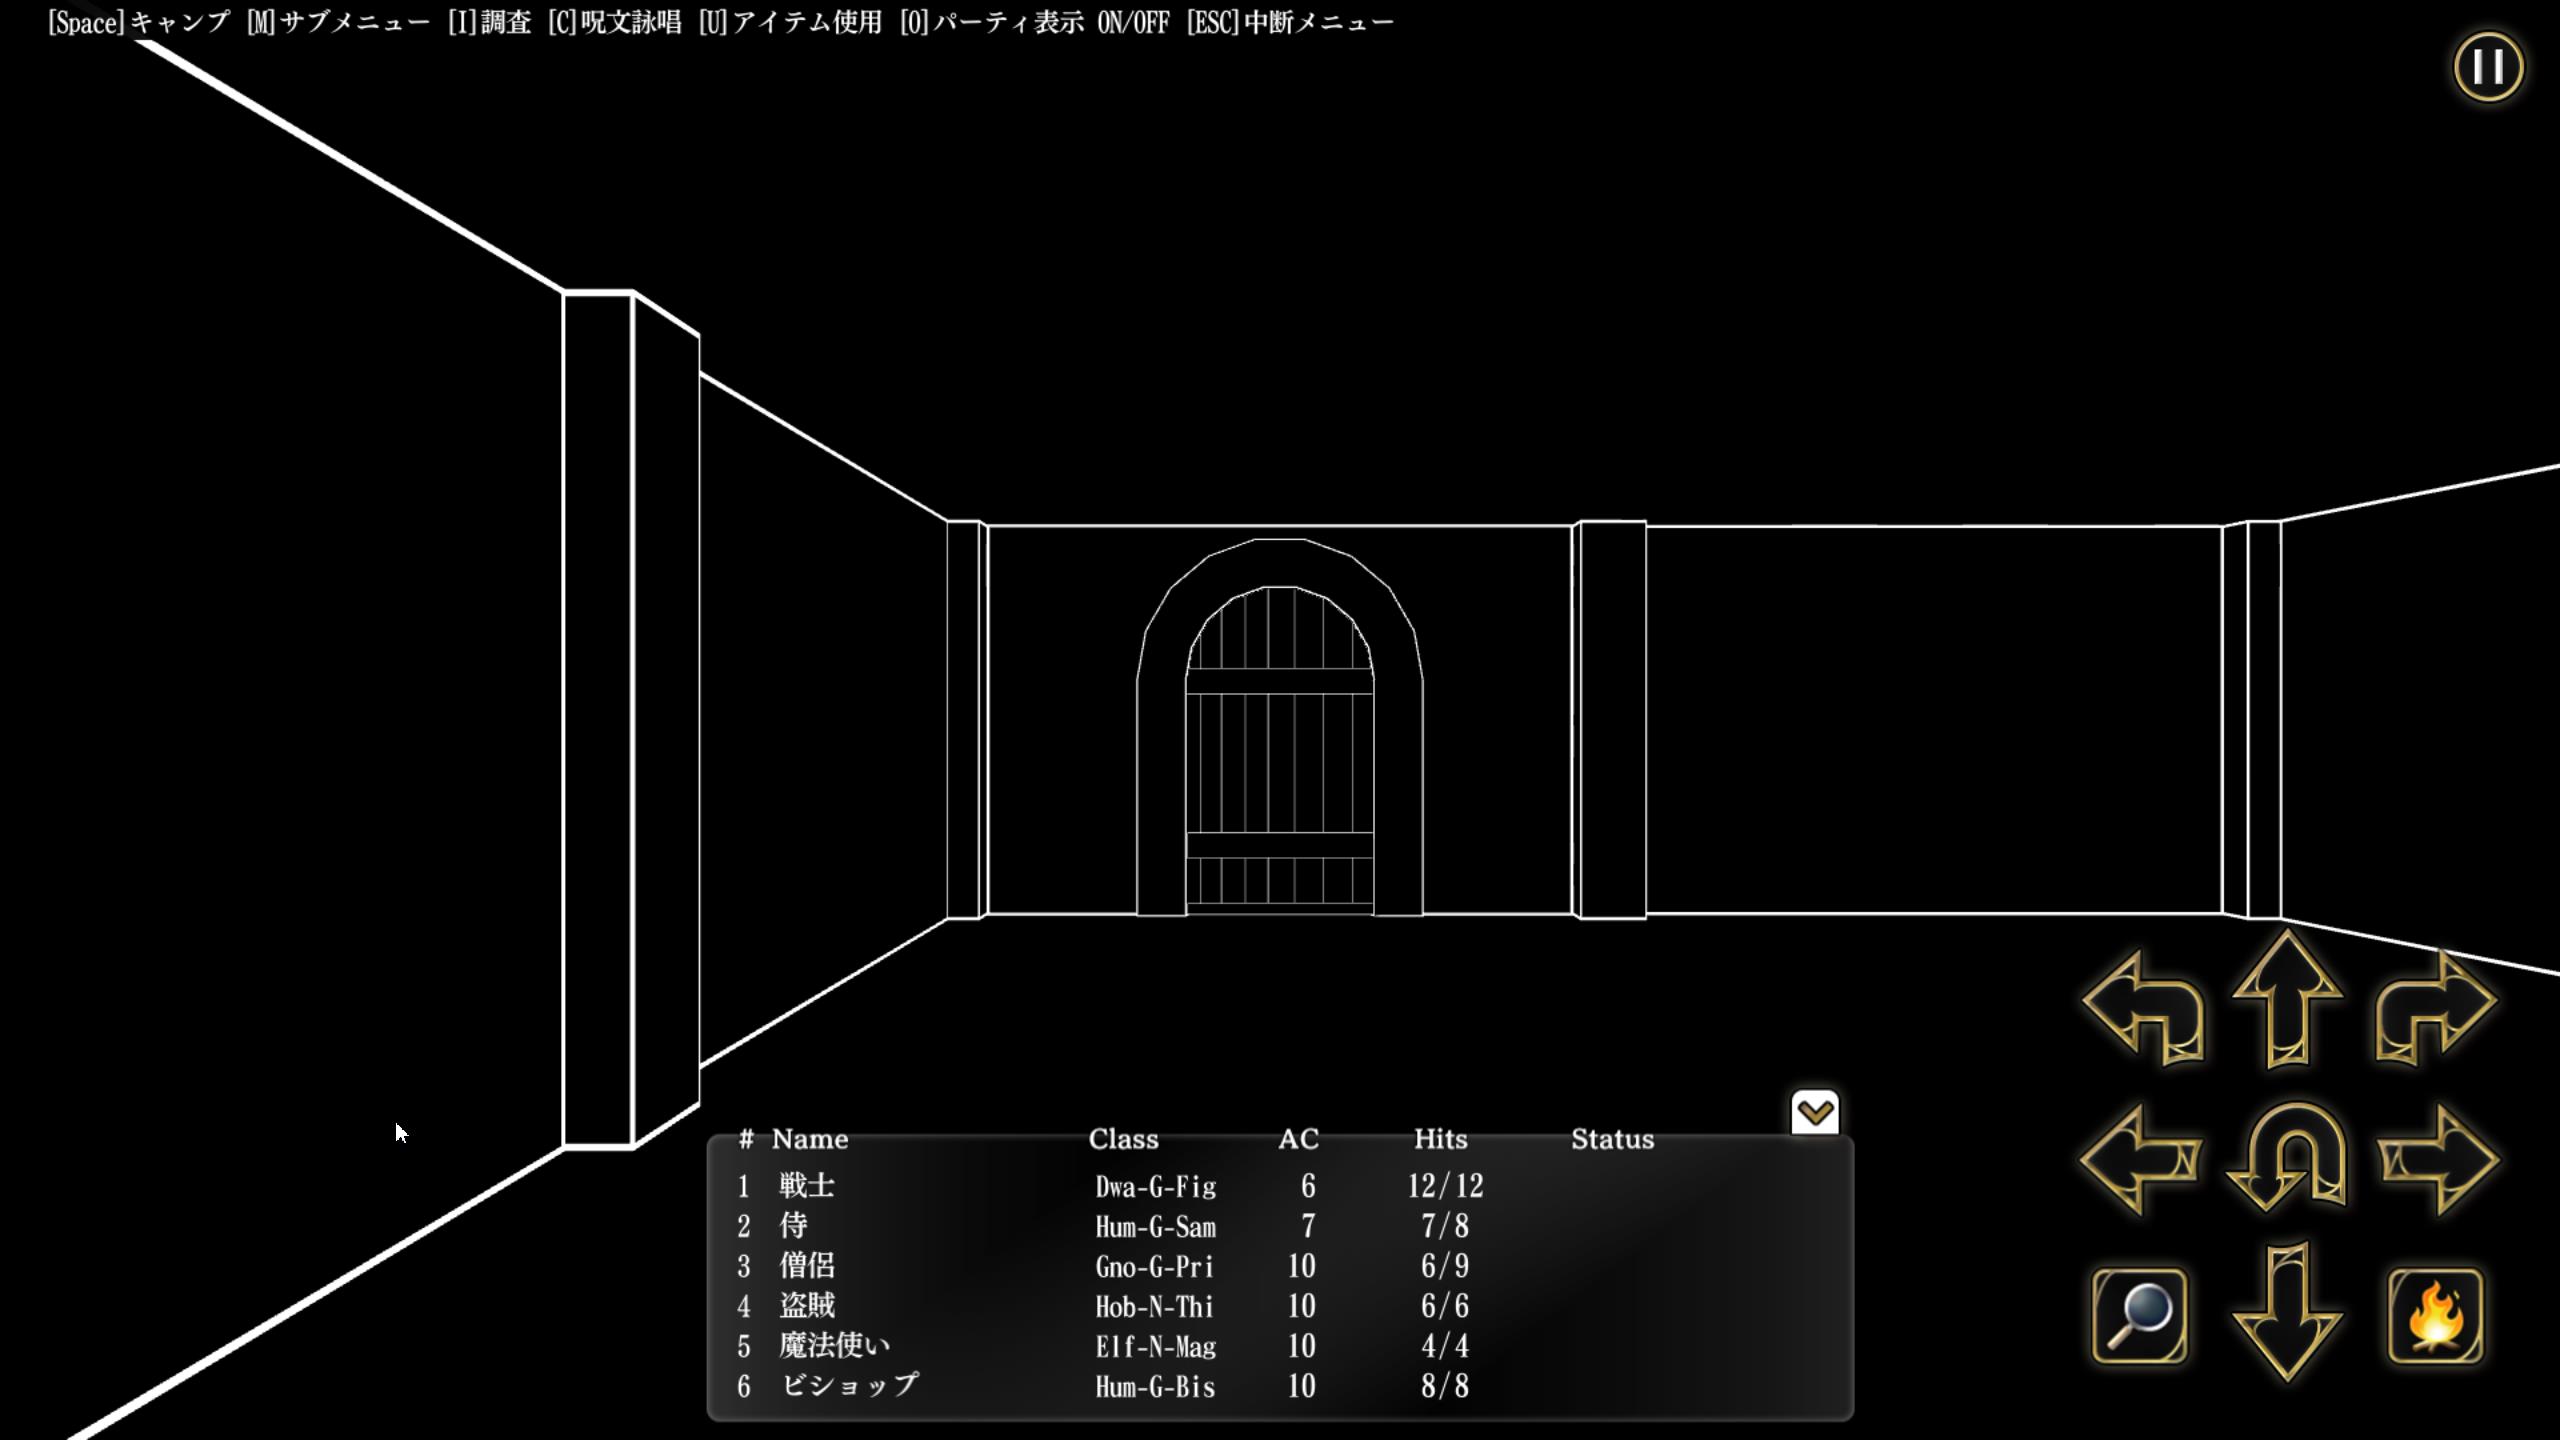Select the 調査 investigate command
Viewport: 2560px width, 1440px height.
[x=489, y=22]
